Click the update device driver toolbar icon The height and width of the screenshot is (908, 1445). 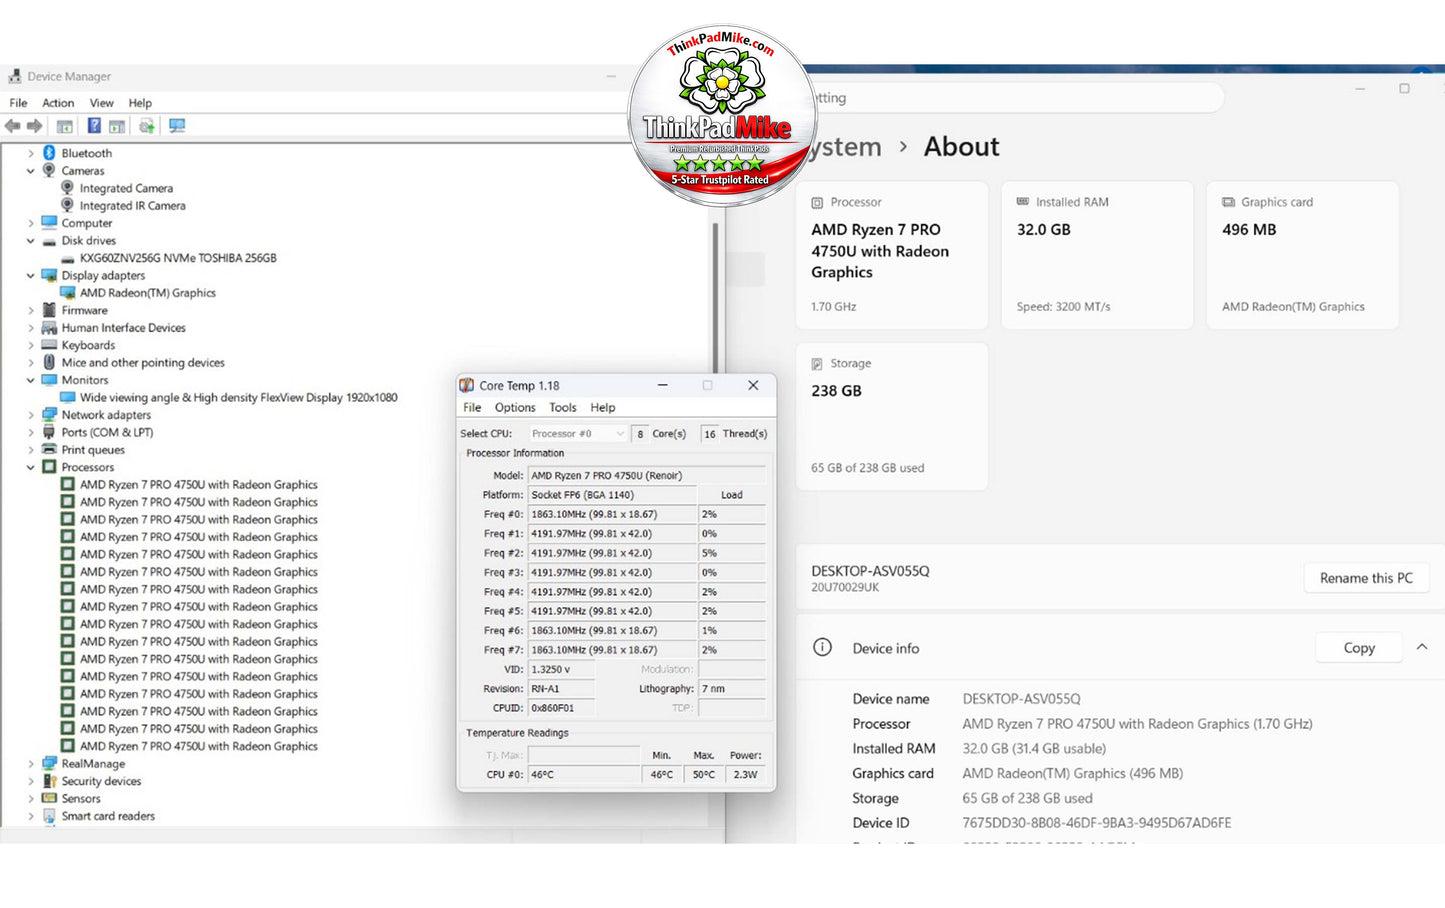147,126
